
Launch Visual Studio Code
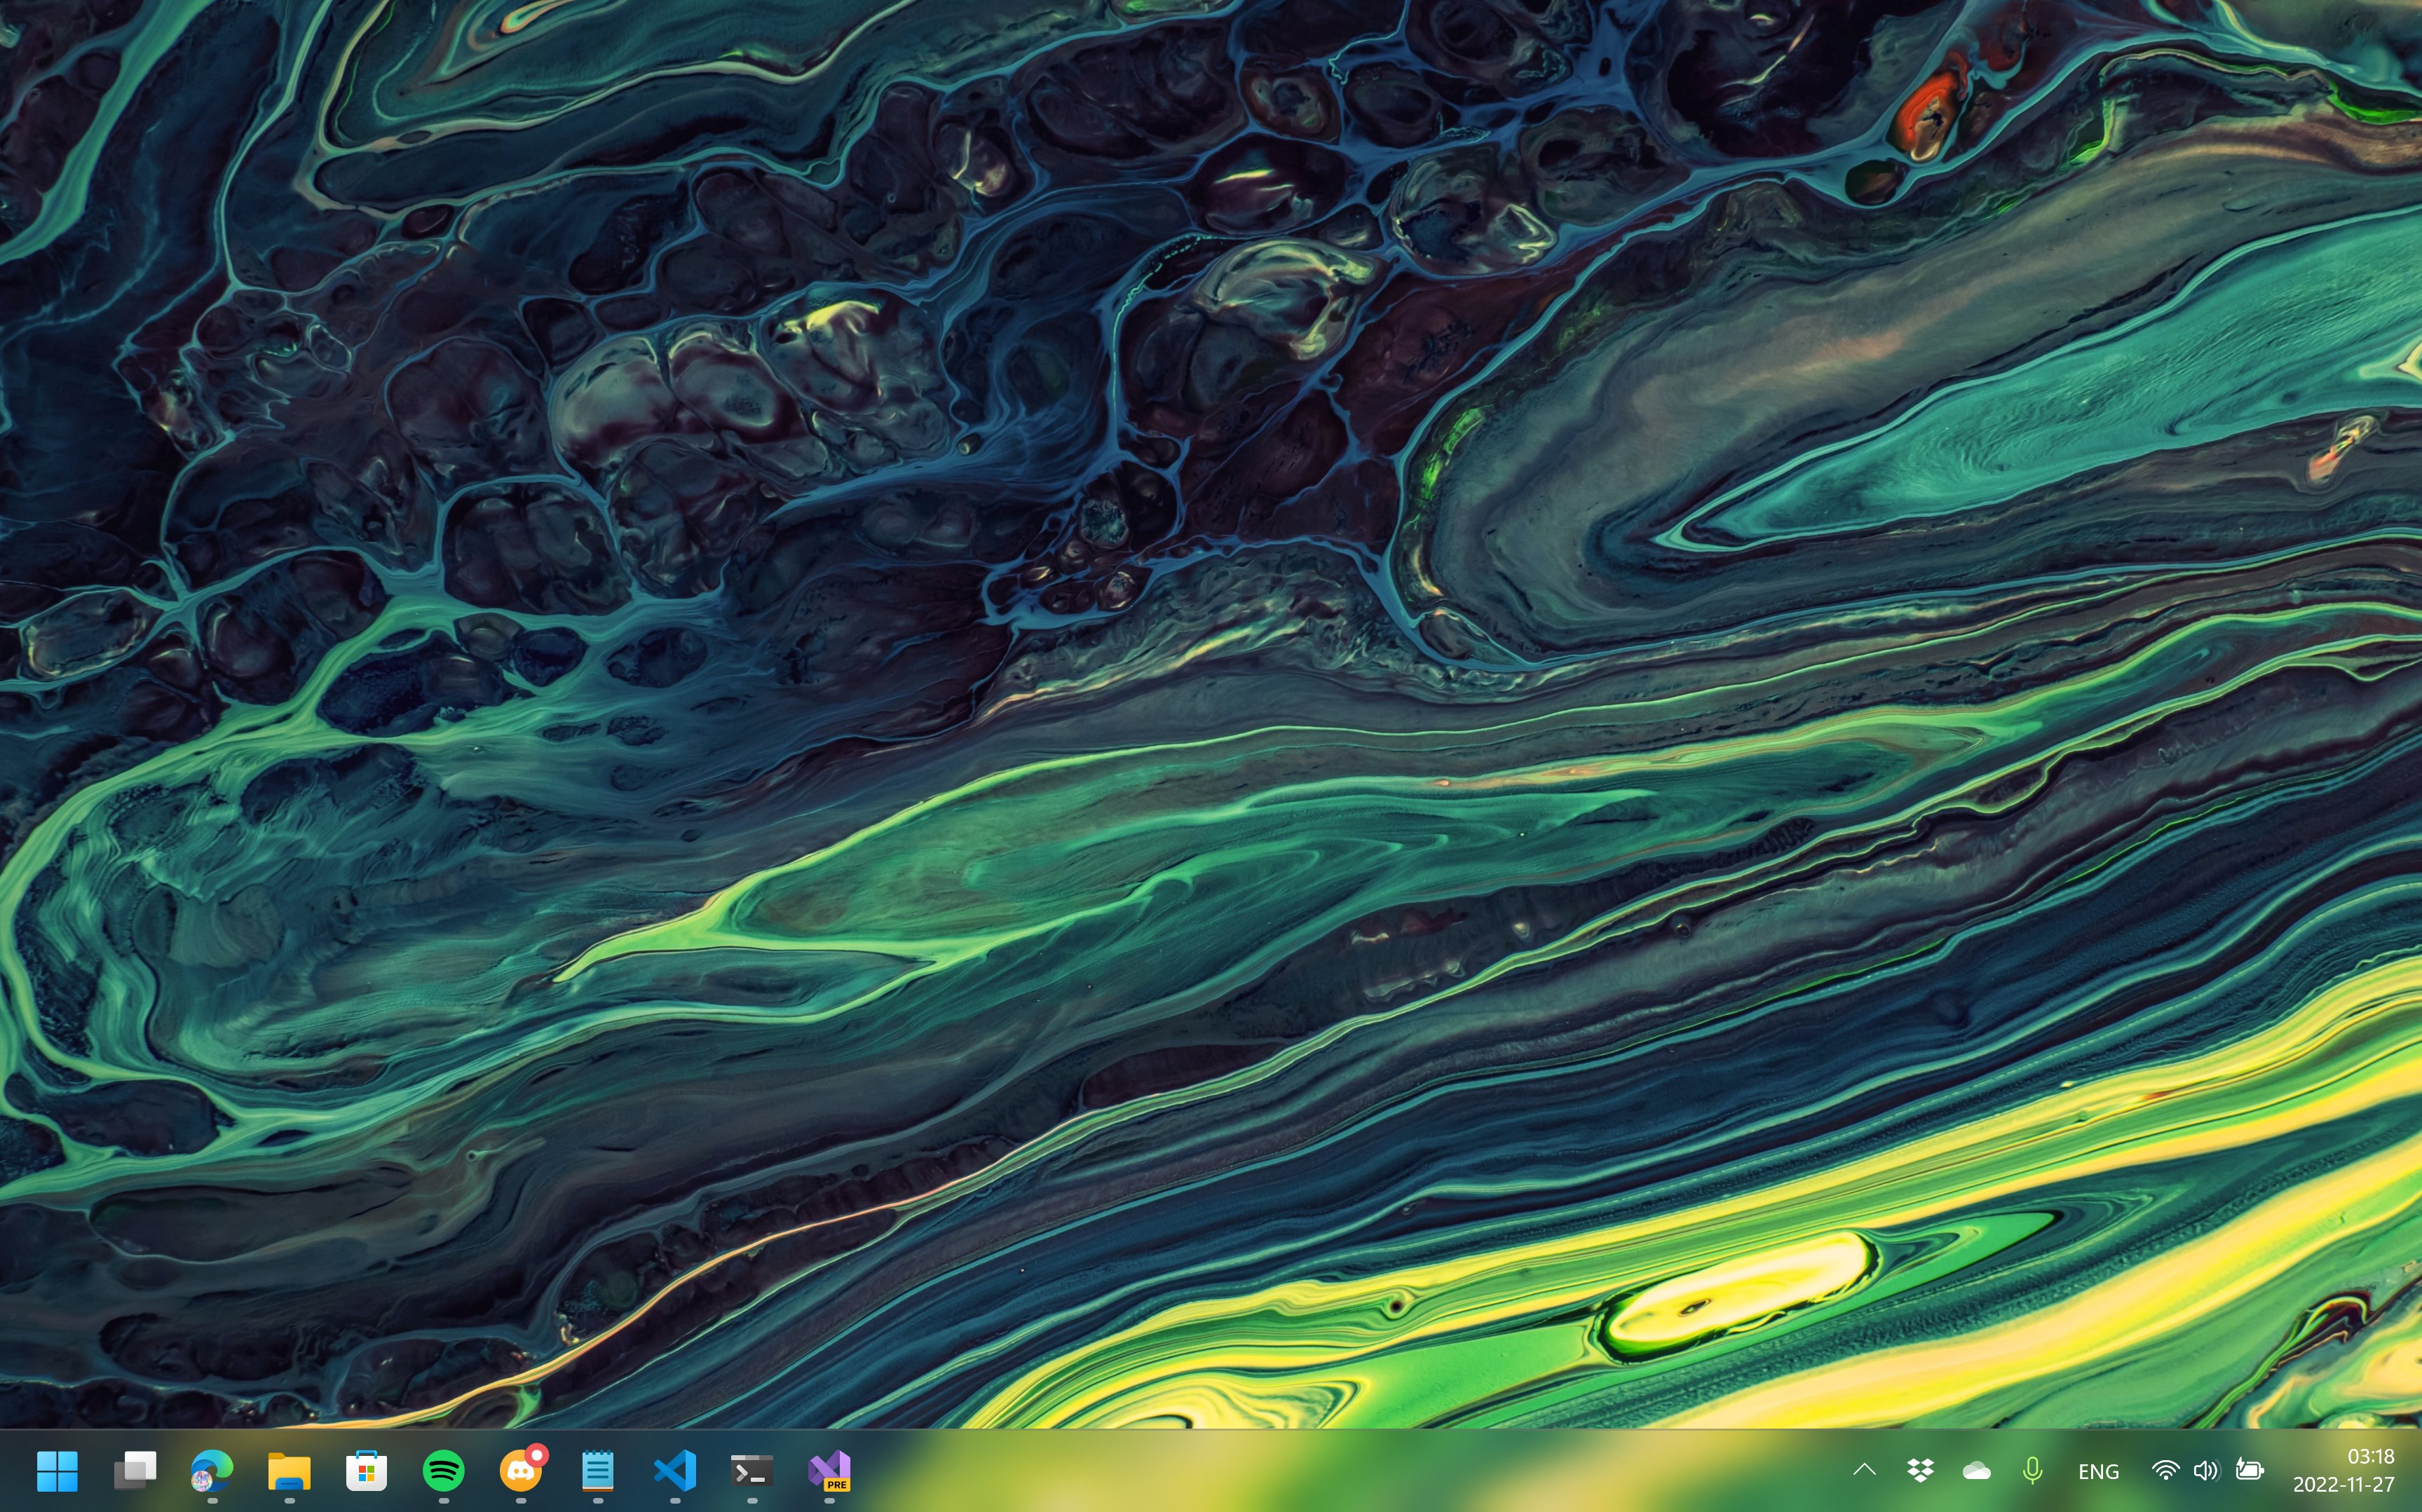(x=676, y=1470)
